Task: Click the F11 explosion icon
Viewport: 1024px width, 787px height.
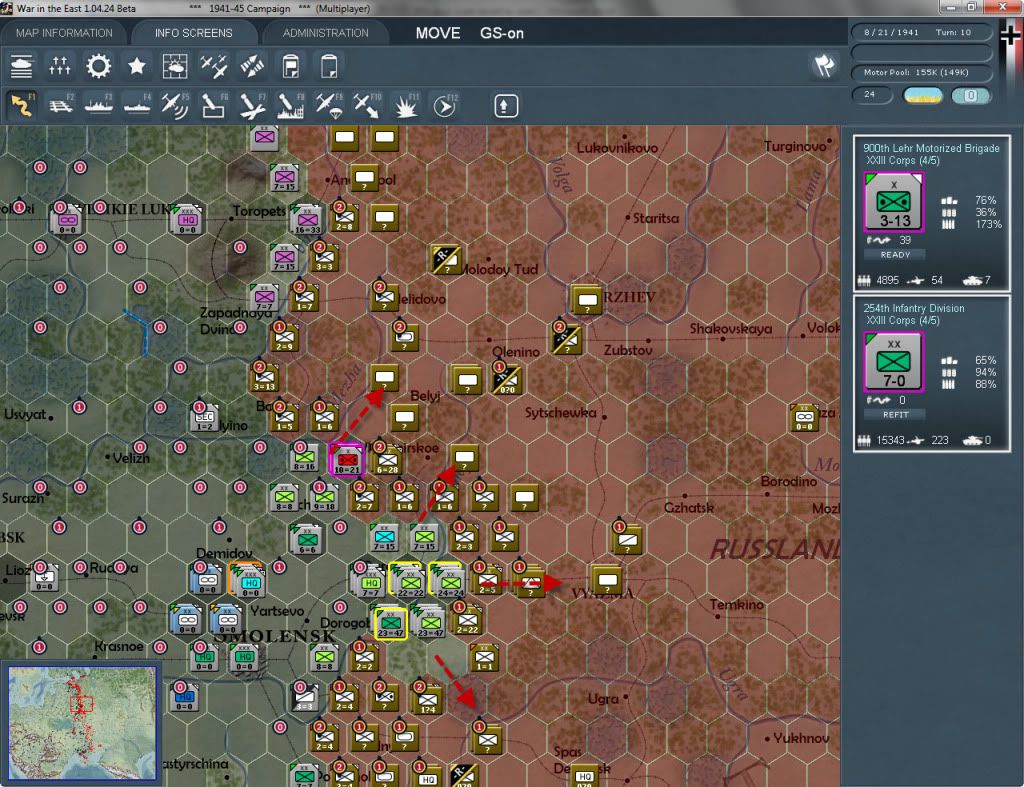Action: (406, 105)
